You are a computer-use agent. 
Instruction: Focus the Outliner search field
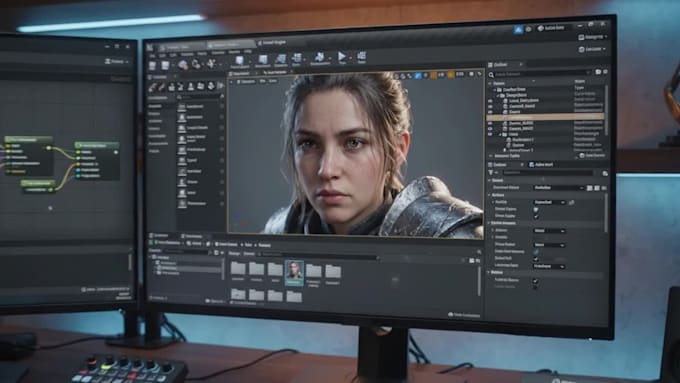(543, 74)
